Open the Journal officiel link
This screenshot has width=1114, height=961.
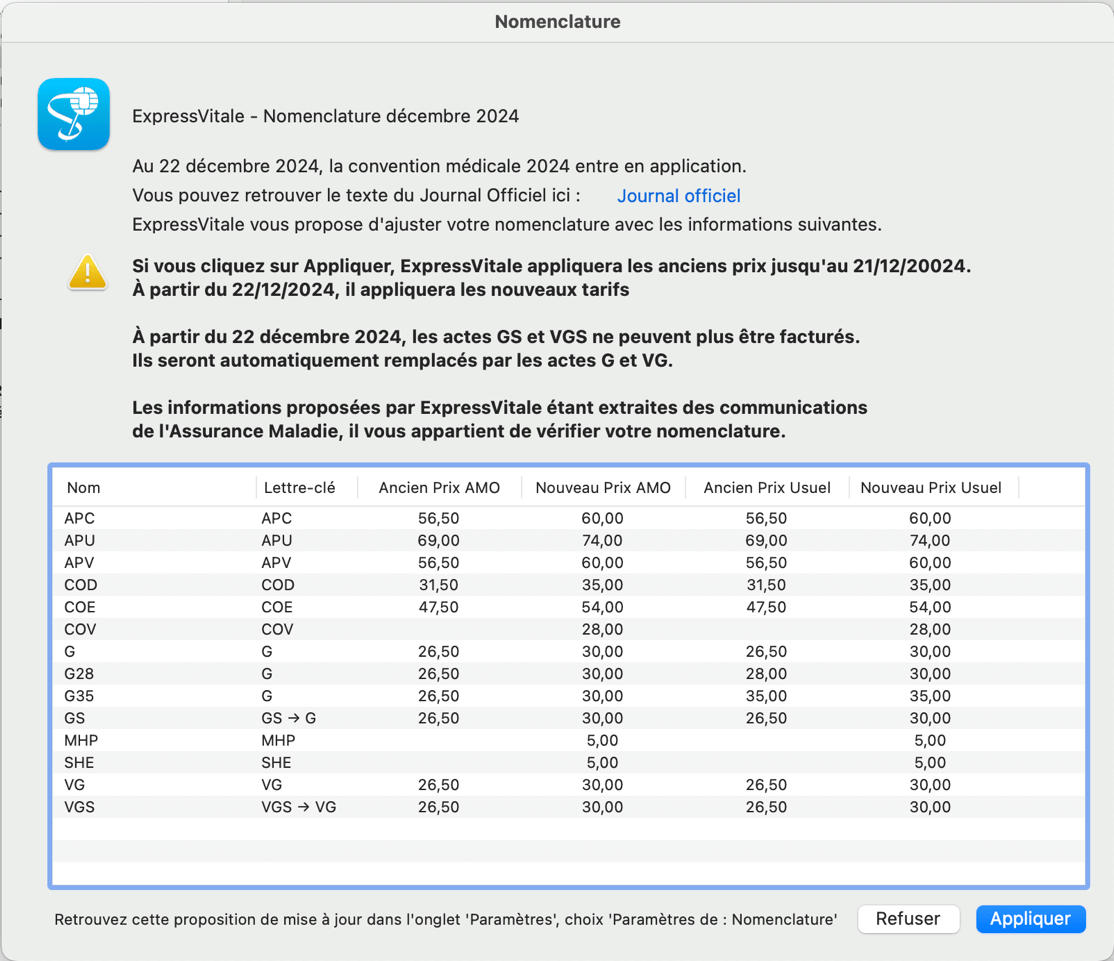coord(678,196)
